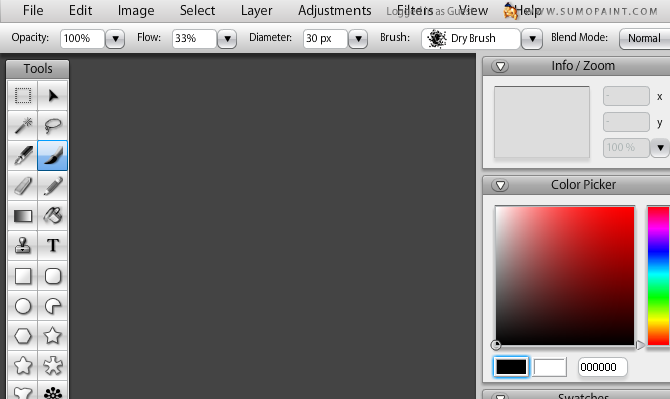Select the Rectangular Select tool
Screen dimensions: 670x399
23,96
